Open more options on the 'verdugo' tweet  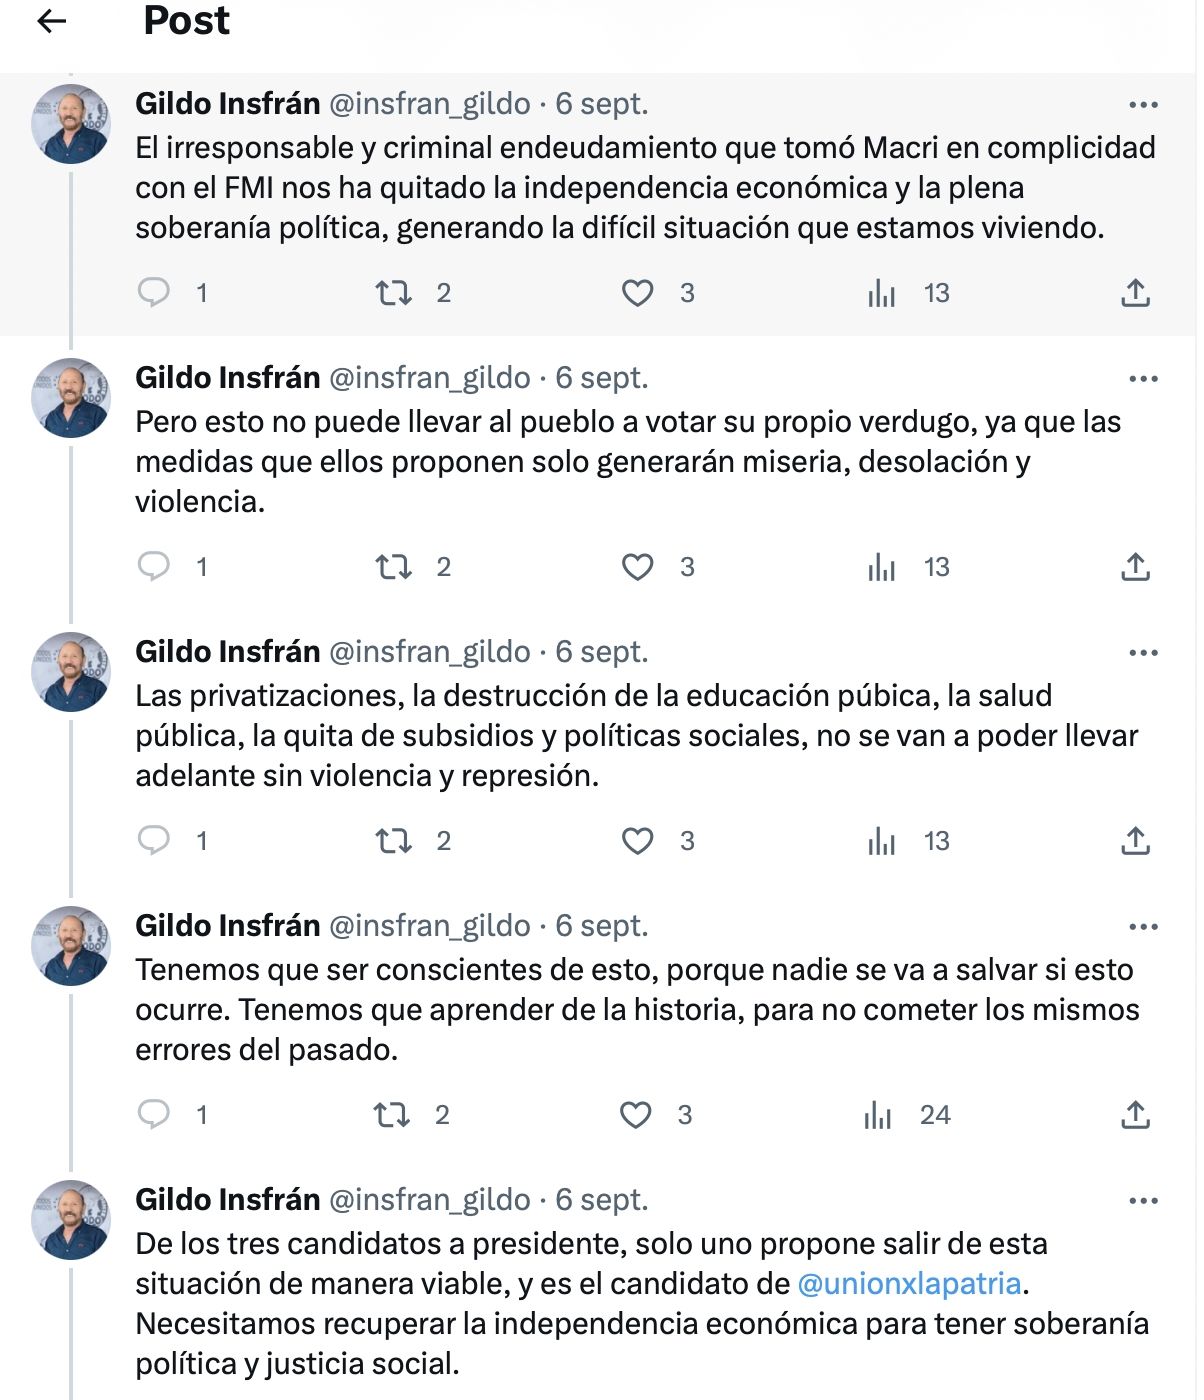(1143, 378)
